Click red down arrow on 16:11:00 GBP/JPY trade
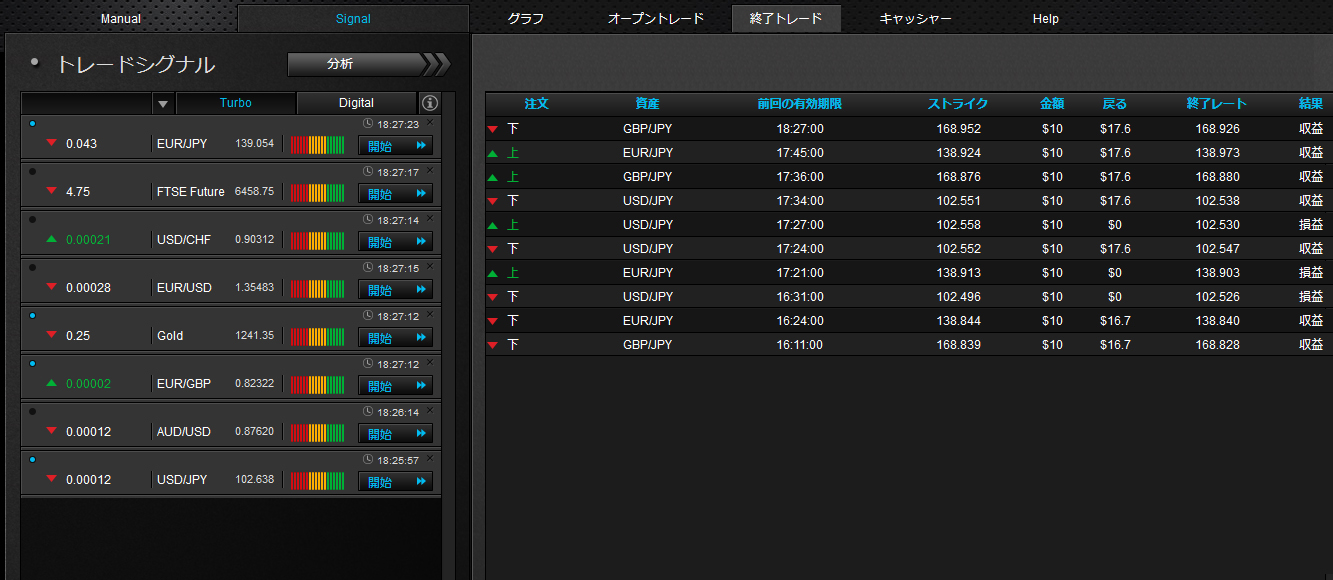Image resolution: width=1333 pixels, height=580 pixels. pyautogui.click(x=492, y=345)
